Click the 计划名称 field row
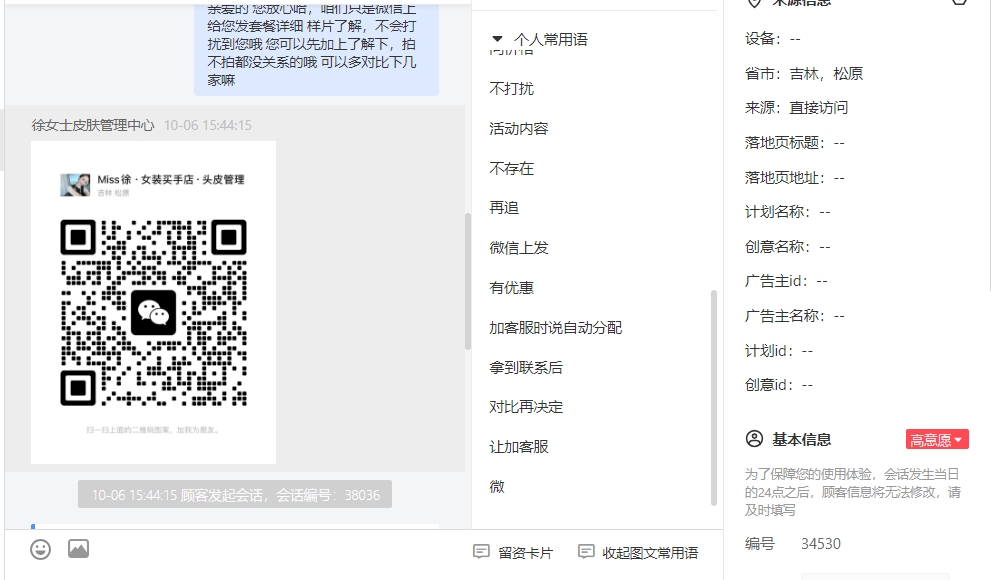The width and height of the screenshot is (991, 580). pyautogui.click(x=787, y=212)
